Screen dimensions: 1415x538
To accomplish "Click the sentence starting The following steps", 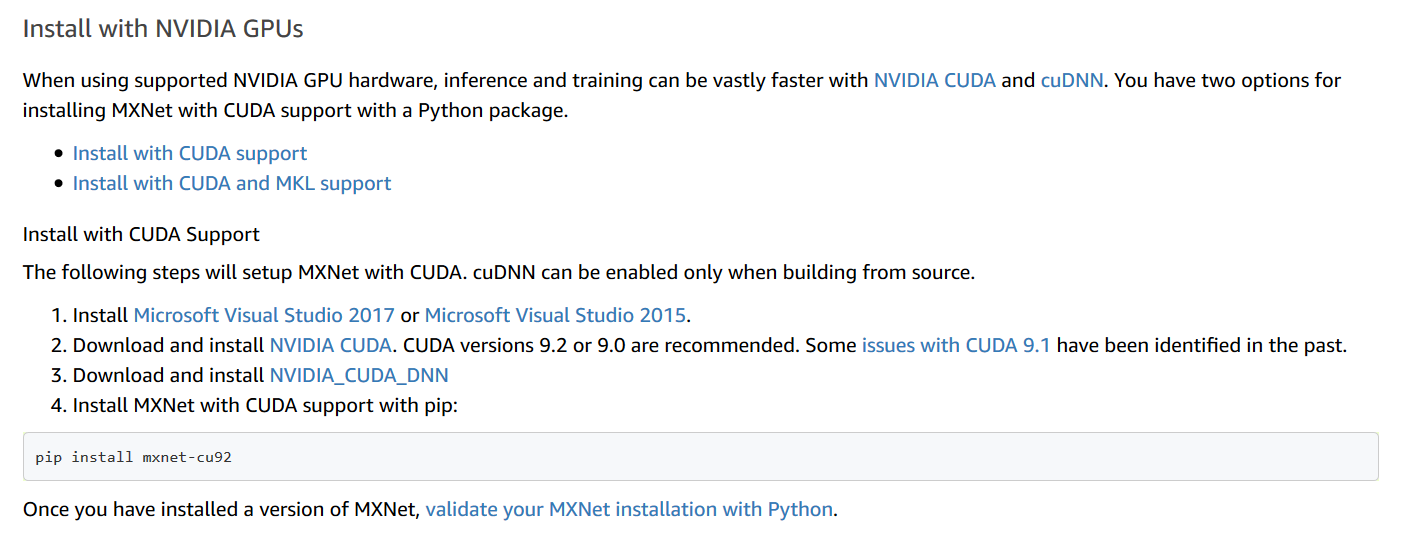I will tap(498, 272).
